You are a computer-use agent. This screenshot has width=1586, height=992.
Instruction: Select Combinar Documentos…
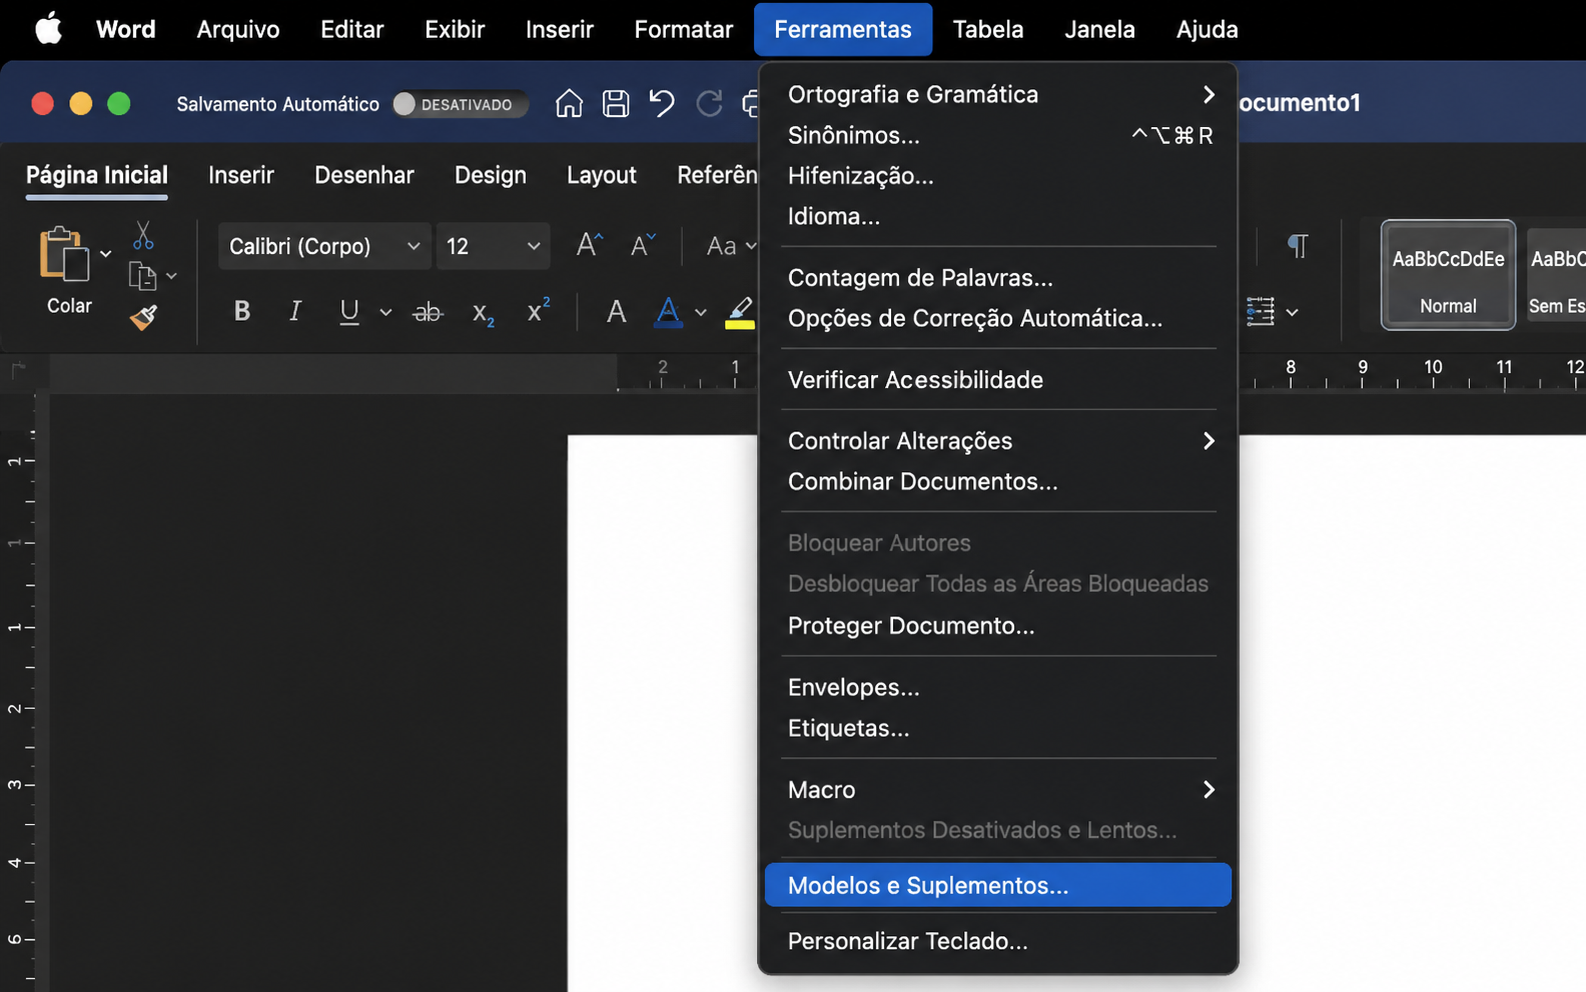998,482
